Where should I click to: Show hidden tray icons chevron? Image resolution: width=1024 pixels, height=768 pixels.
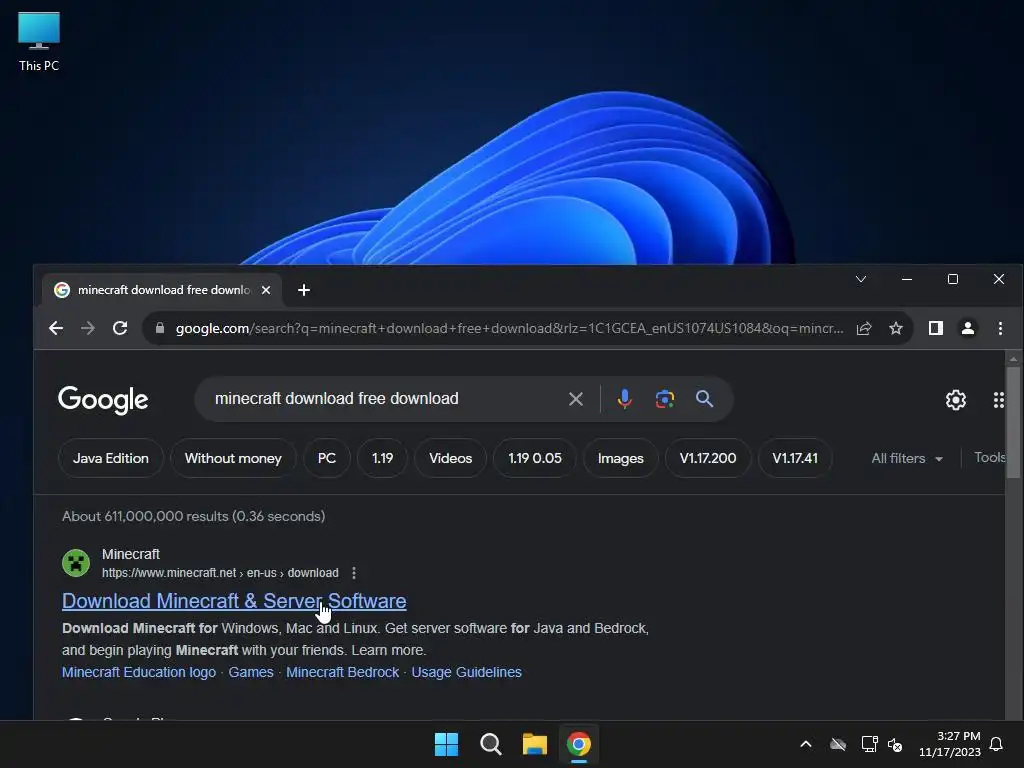pyautogui.click(x=806, y=744)
